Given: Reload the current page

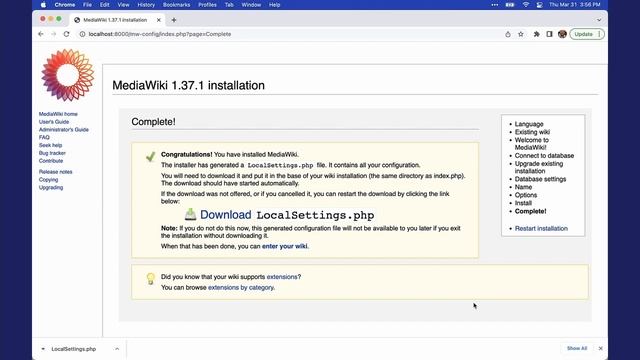Looking at the screenshot, I should tap(67, 34).
